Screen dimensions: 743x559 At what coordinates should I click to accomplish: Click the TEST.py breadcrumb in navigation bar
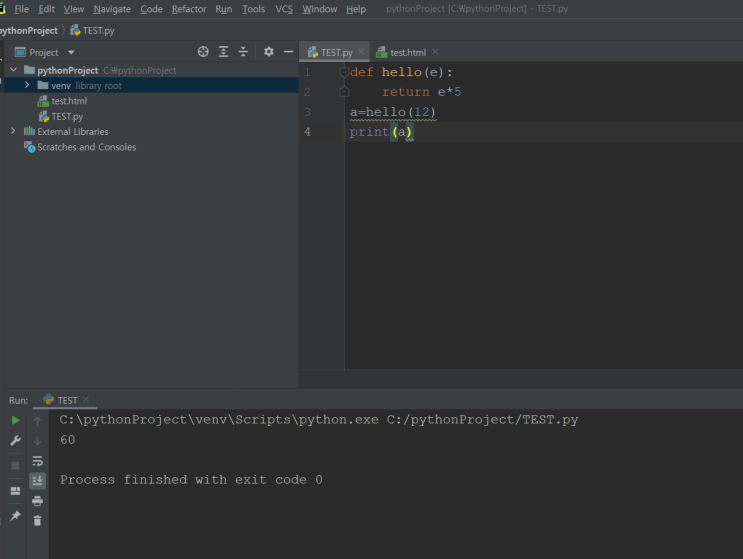tap(92, 31)
